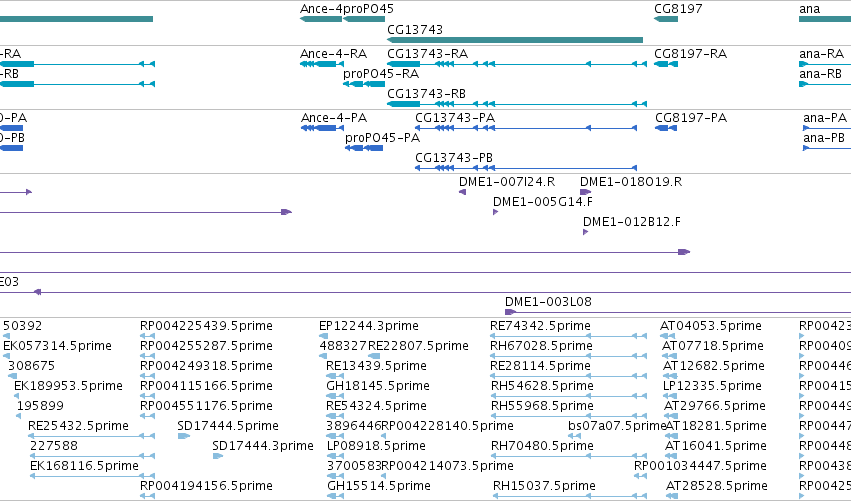
Task: Select the DME1-005G14.F feature label
Action: point(543,202)
